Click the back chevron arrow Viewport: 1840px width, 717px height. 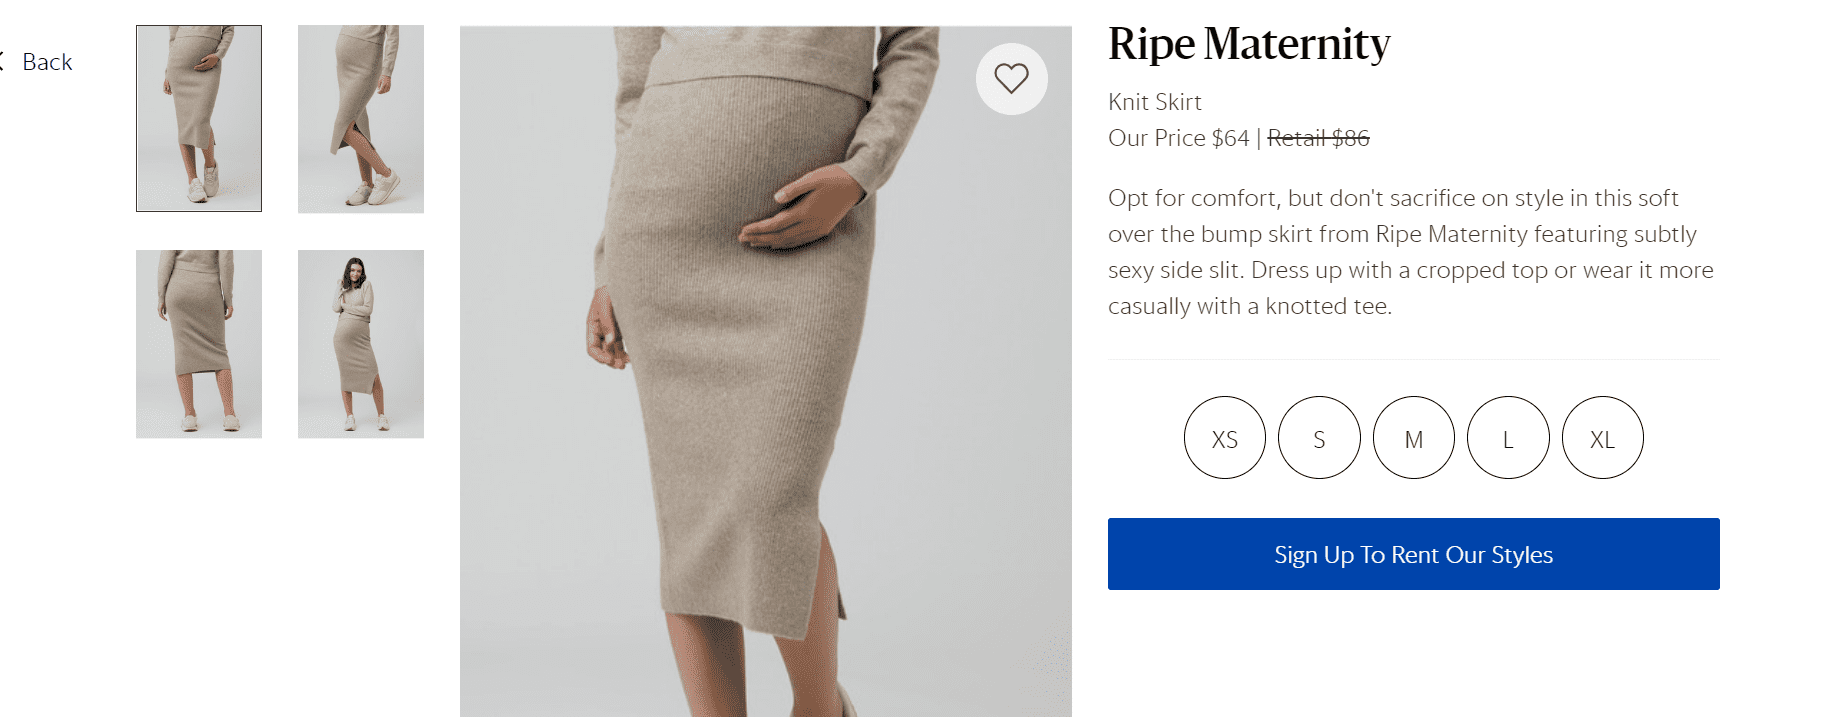pos(3,61)
